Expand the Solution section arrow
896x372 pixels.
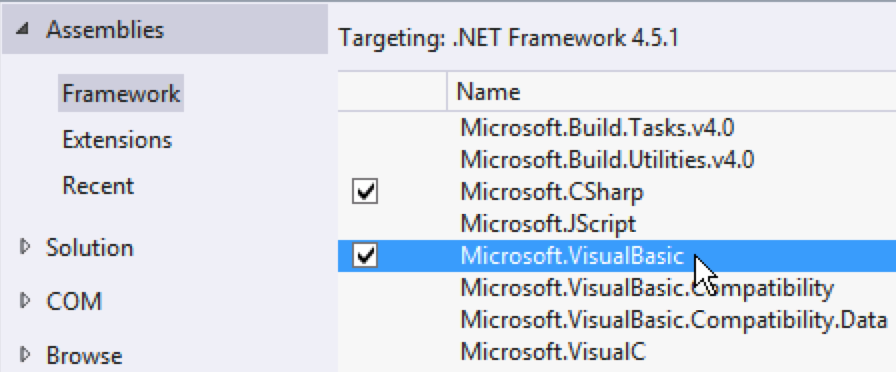tap(23, 247)
